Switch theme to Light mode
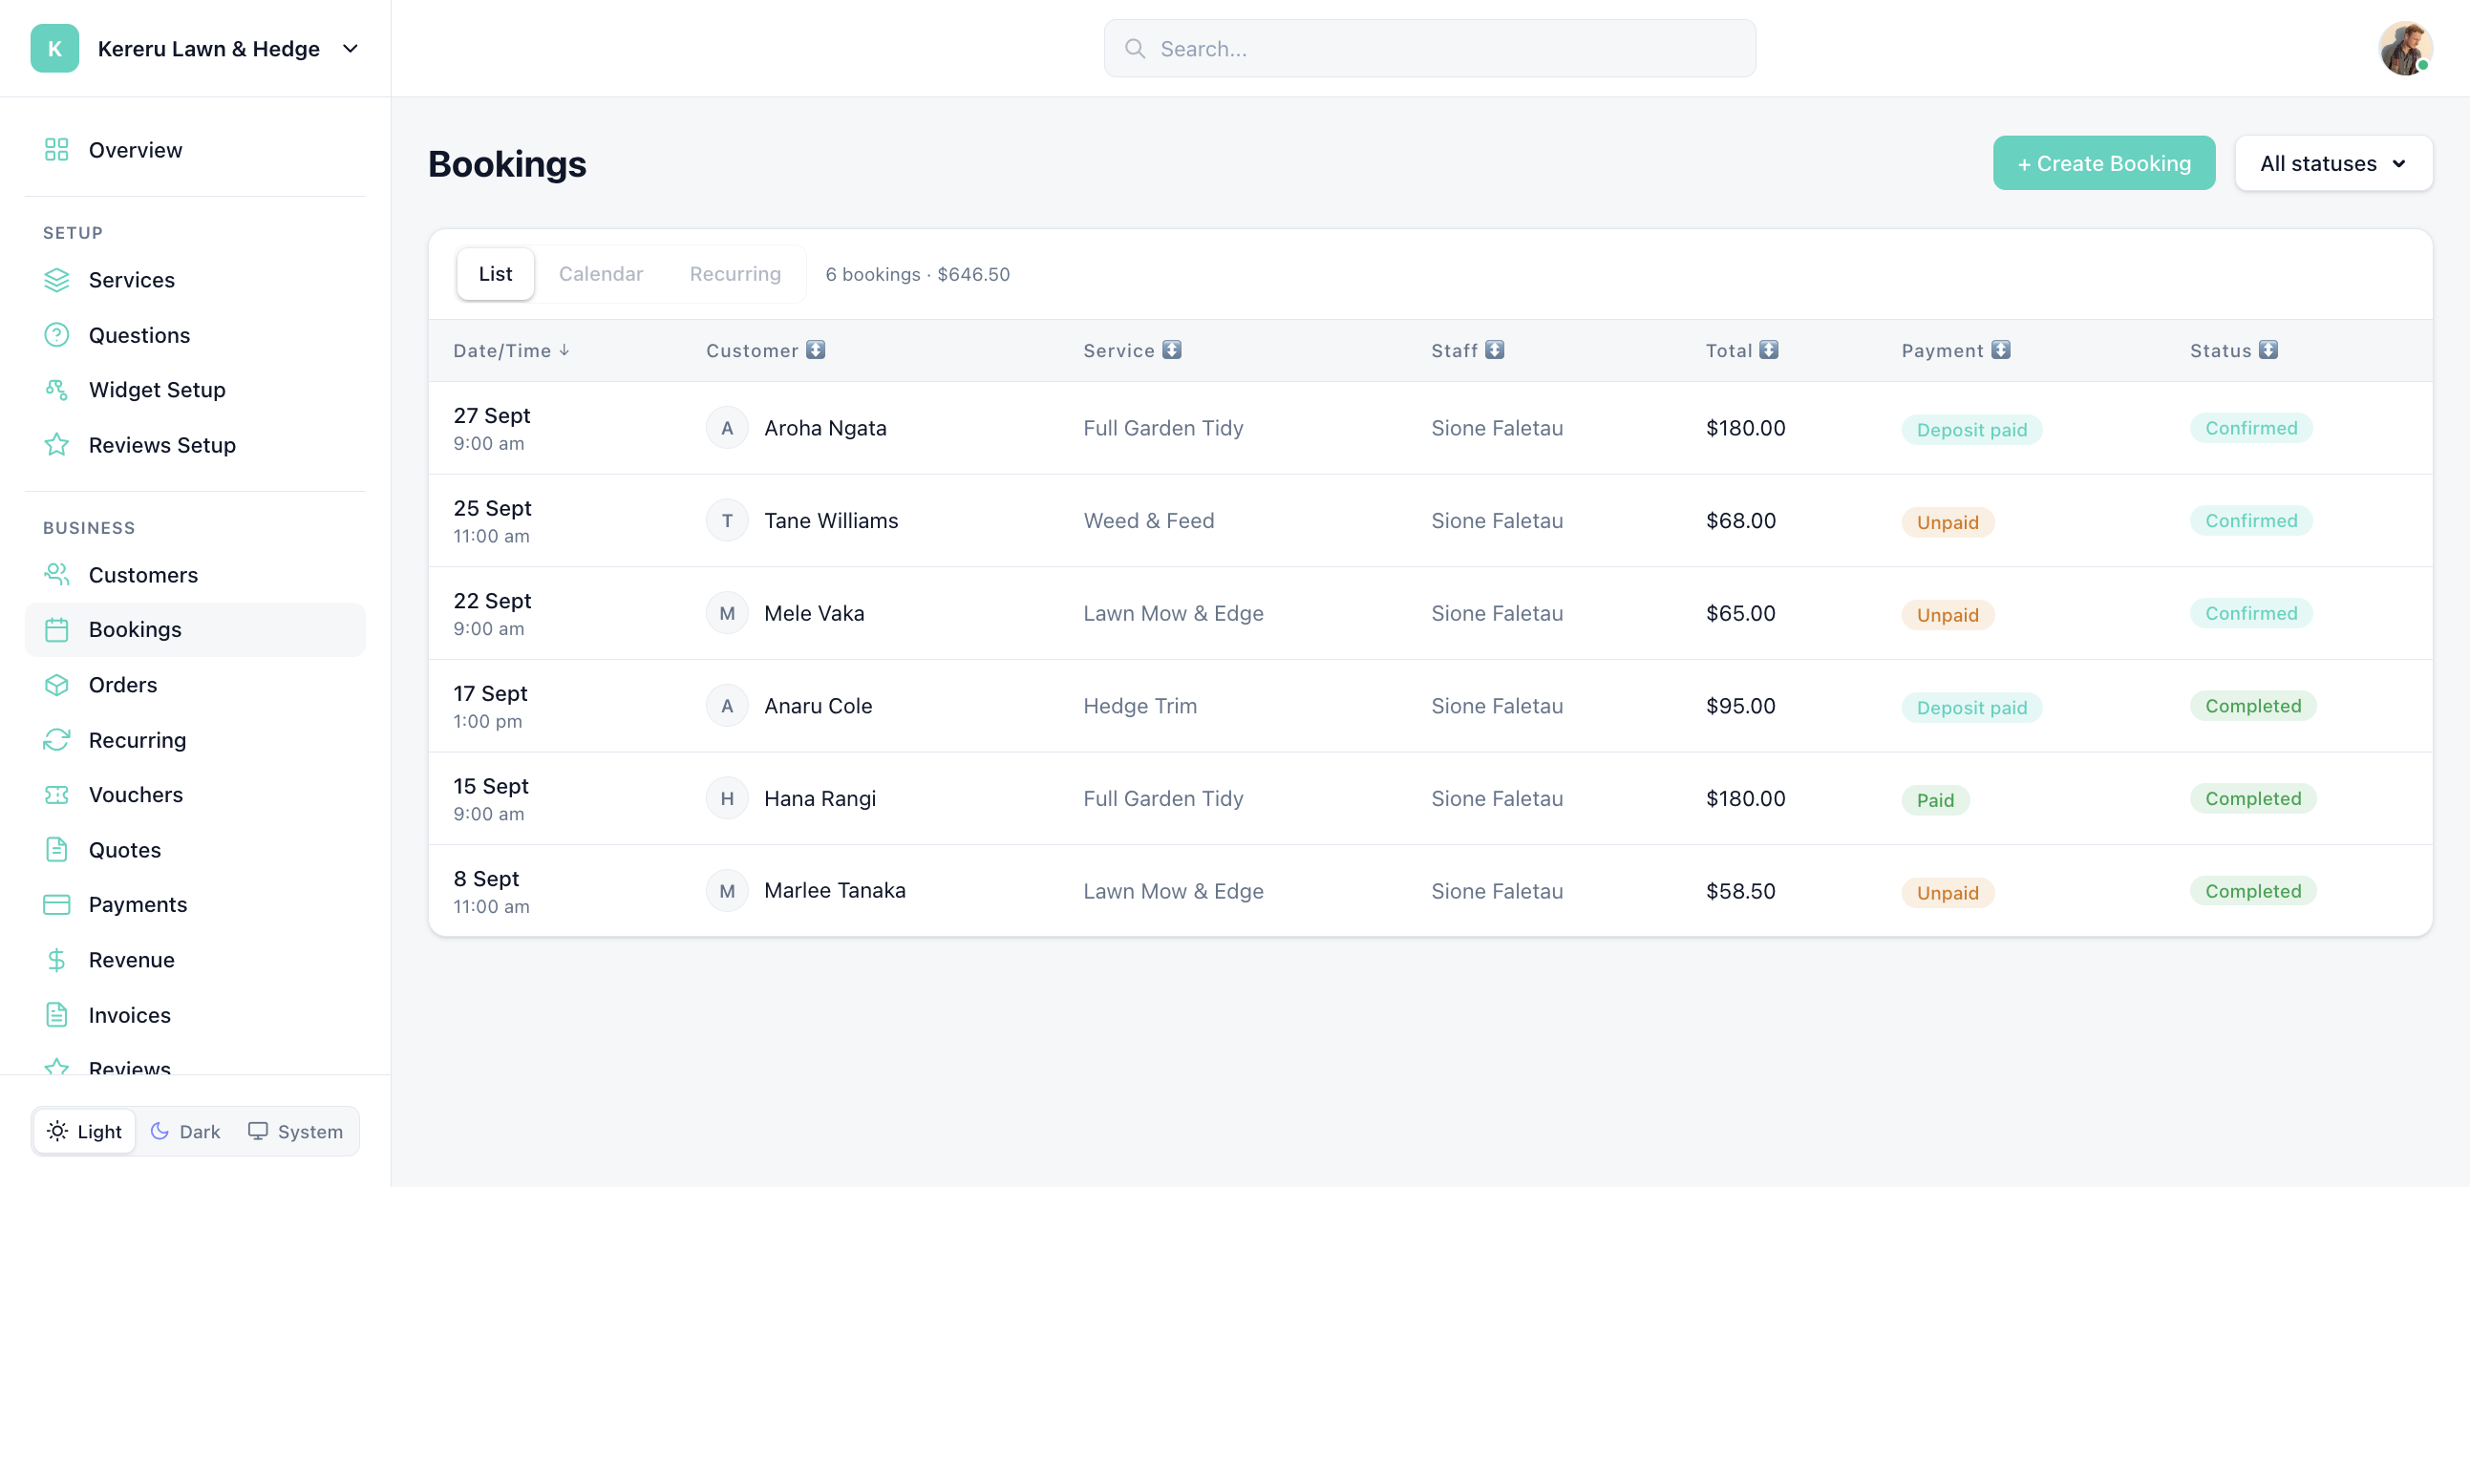 [85, 1131]
